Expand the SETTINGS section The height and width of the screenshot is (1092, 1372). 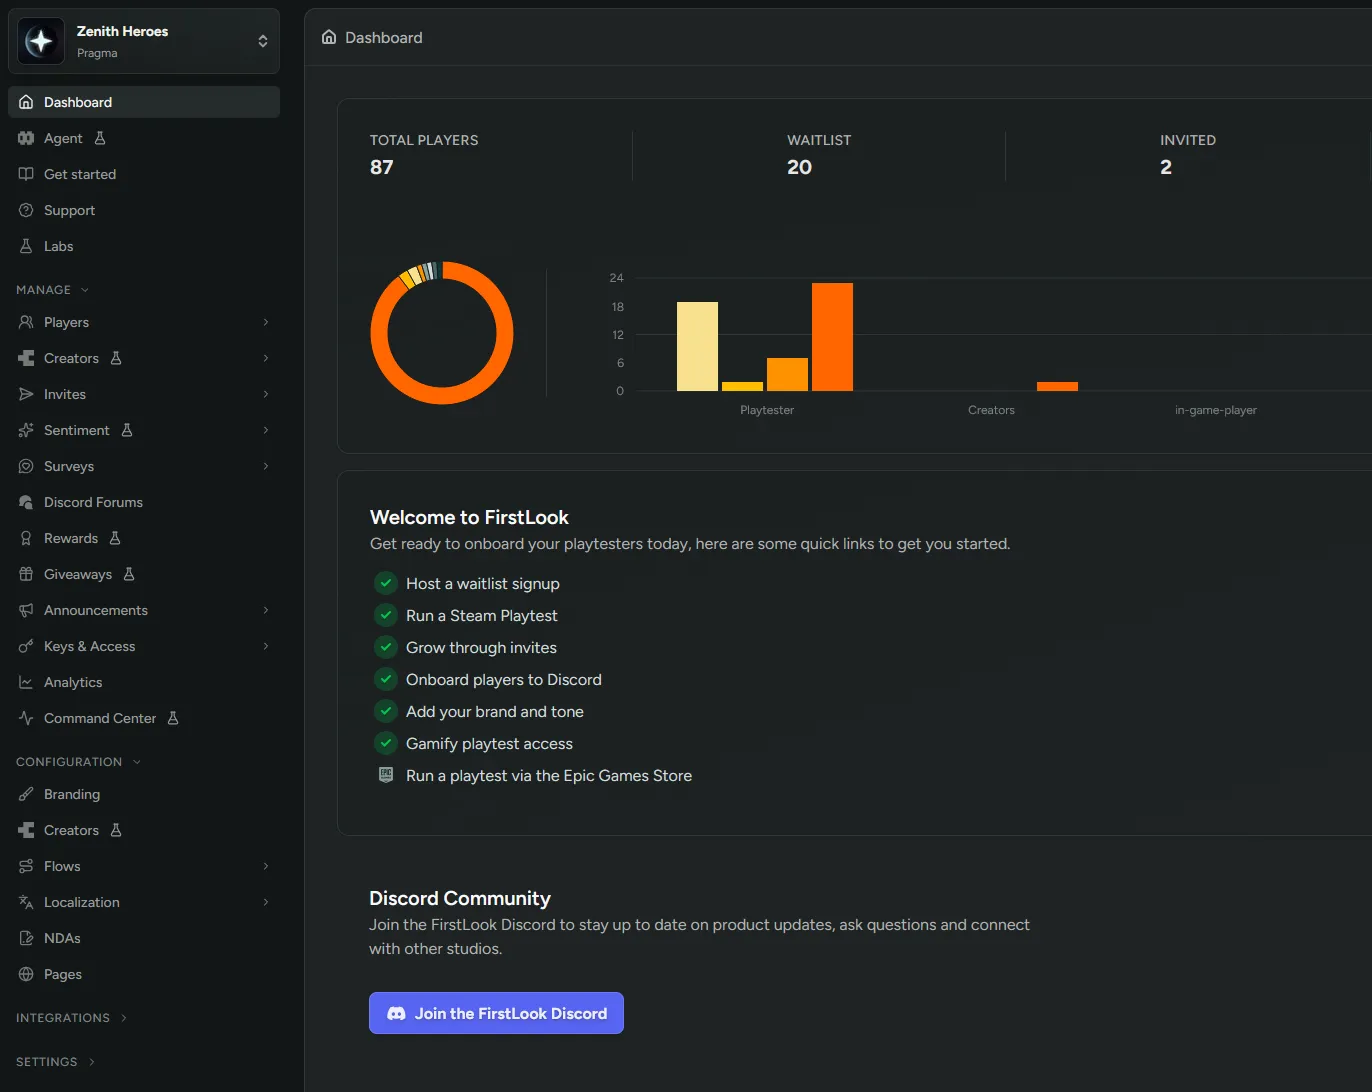point(56,1062)
